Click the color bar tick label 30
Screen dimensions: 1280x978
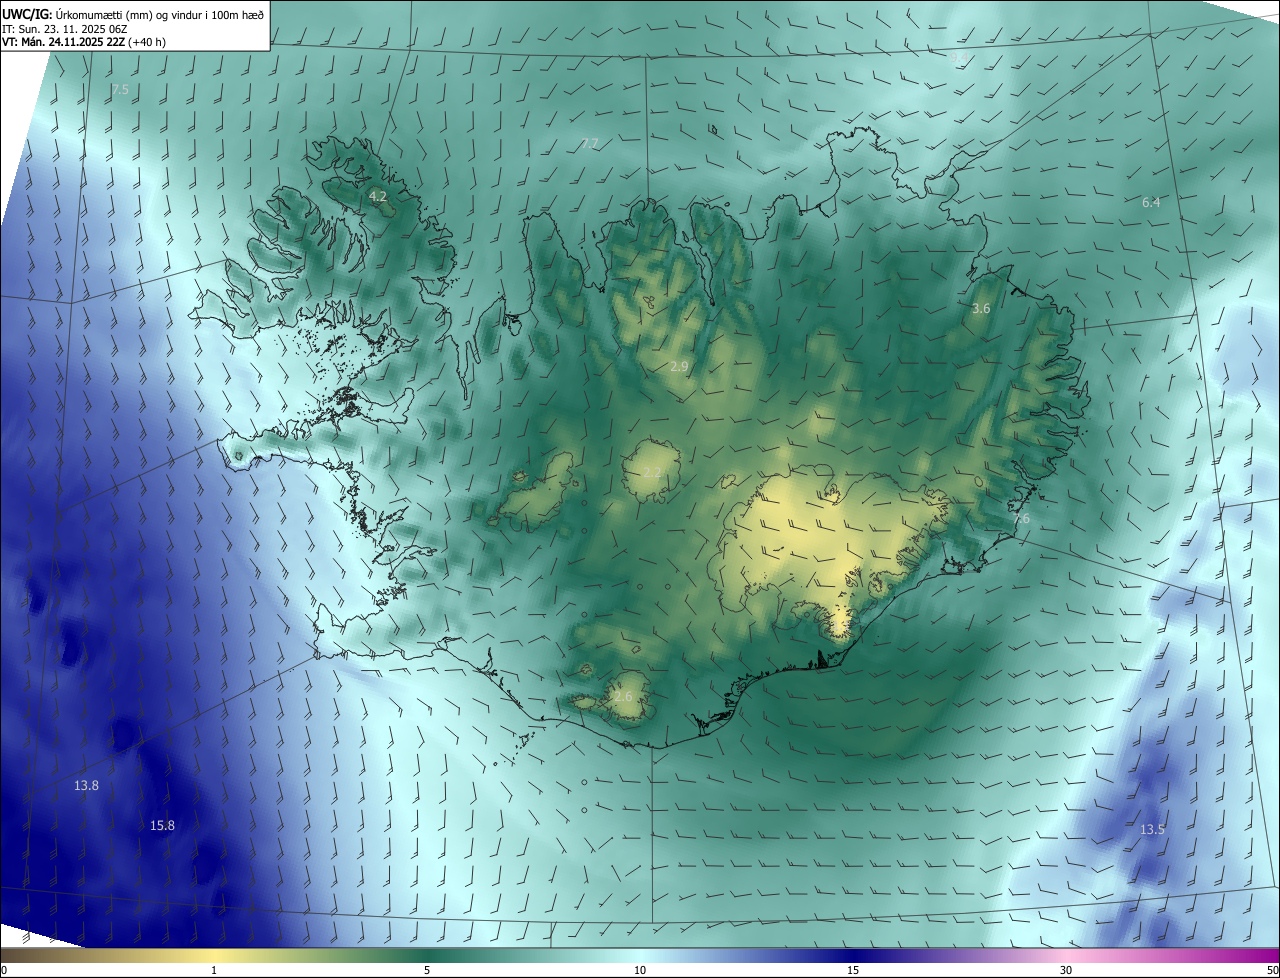pos(1066,971)
